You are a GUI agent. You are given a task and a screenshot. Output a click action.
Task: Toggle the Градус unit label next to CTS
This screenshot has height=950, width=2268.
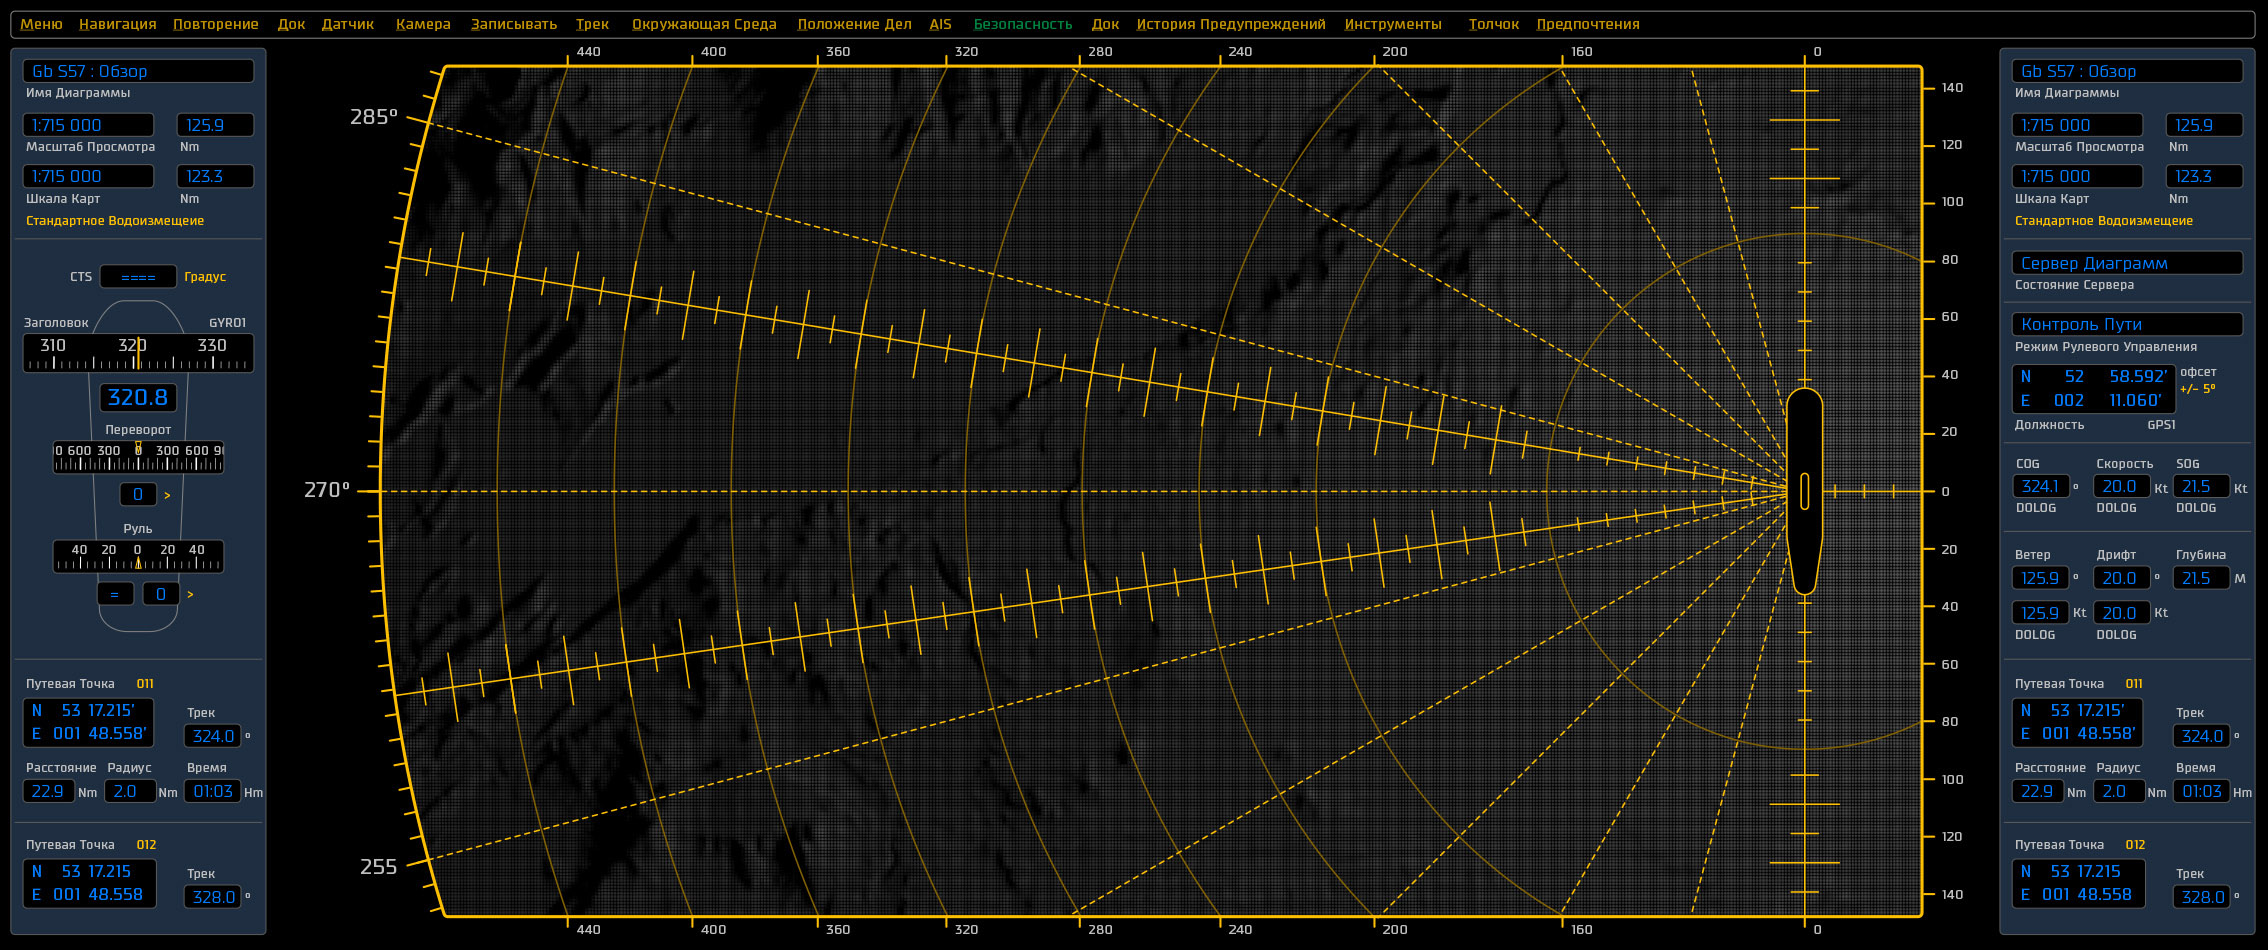click(x=205, y=277)
